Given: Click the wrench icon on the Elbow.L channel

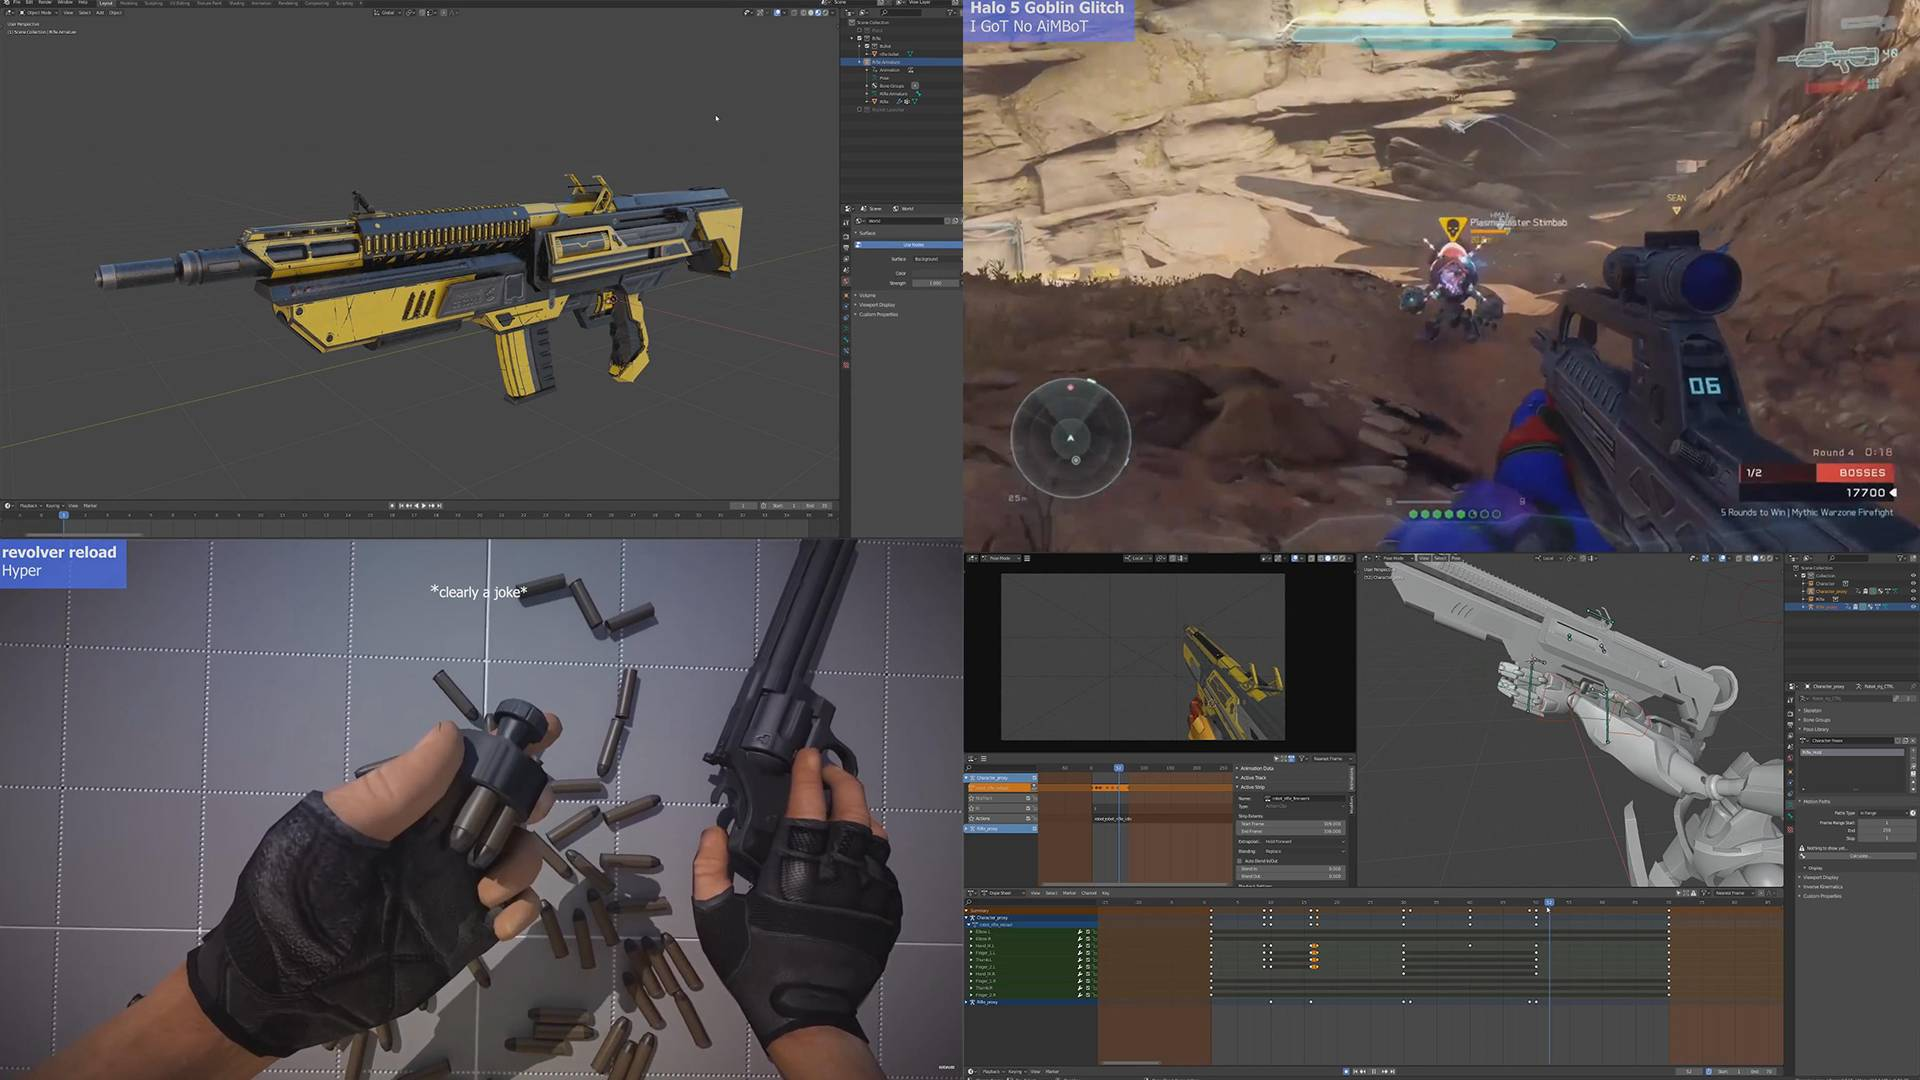Looking at the screenshot, I should 1080,932.
